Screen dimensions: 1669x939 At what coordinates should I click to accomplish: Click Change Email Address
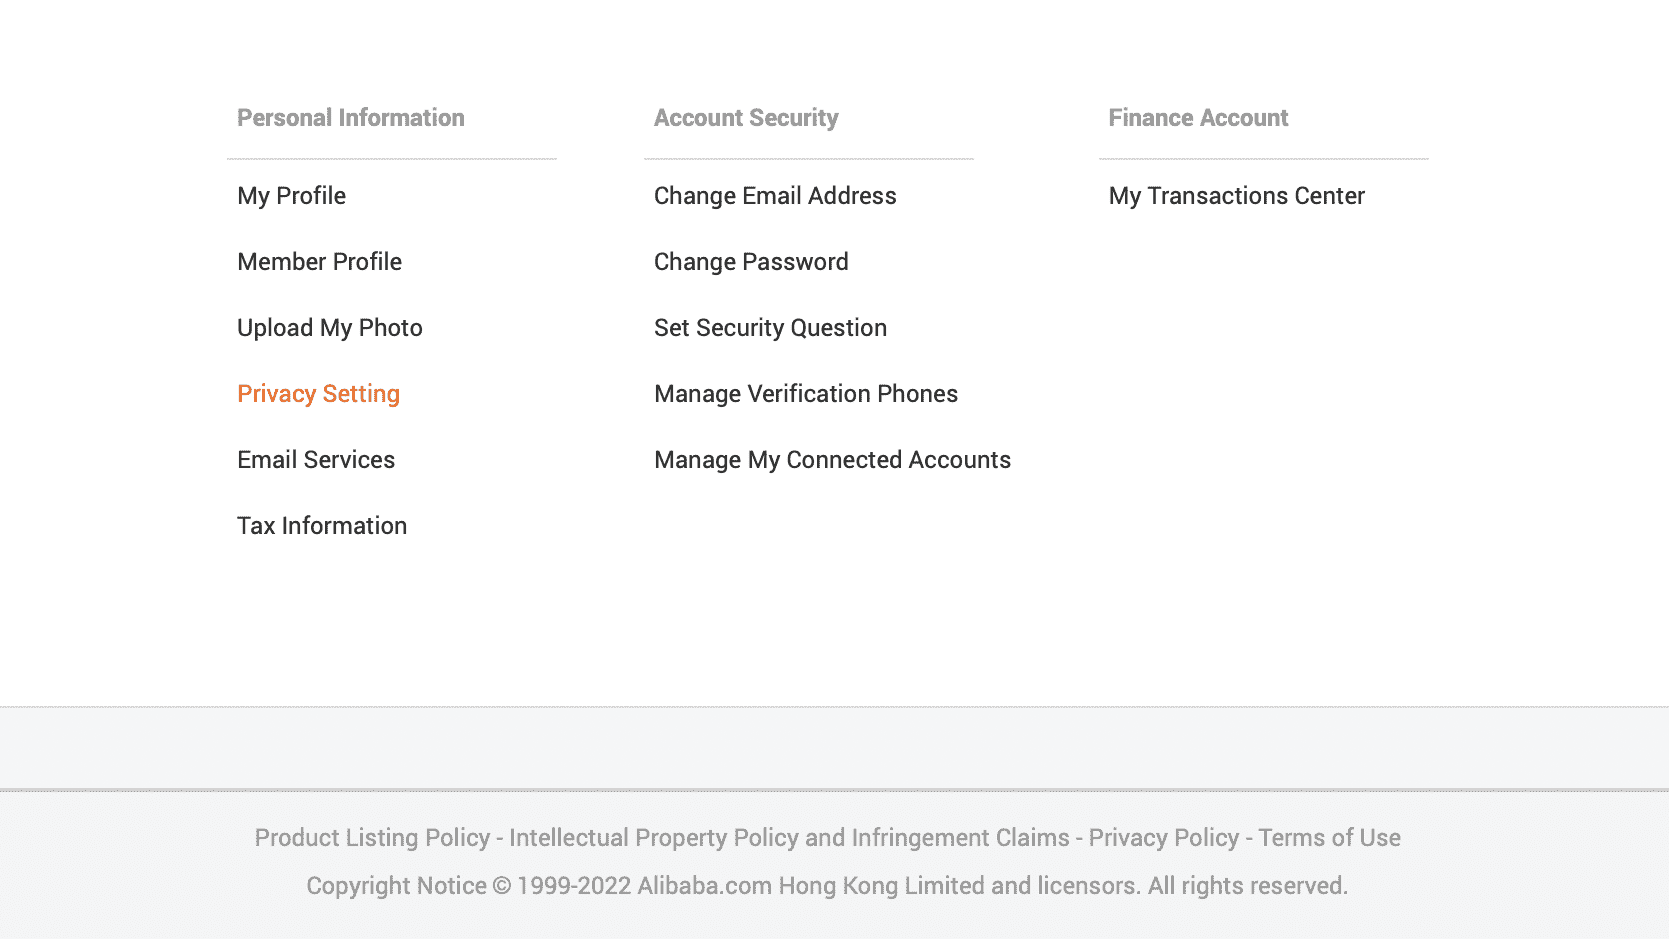(774, 196)
